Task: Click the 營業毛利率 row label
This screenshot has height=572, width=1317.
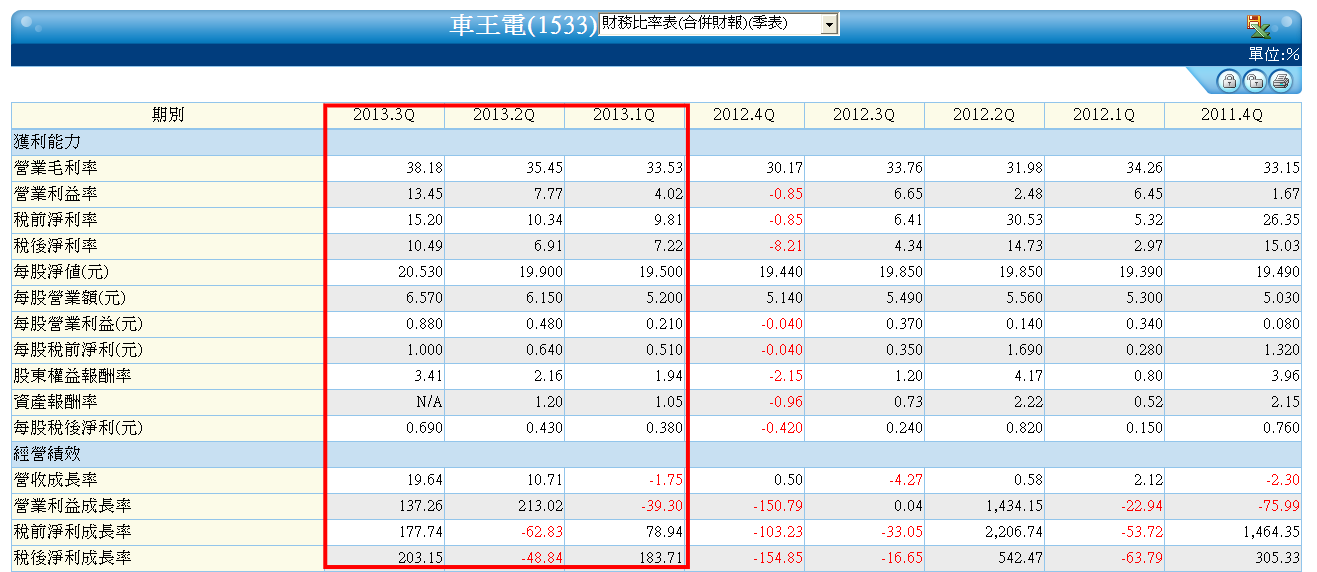Action: point(55,167)
